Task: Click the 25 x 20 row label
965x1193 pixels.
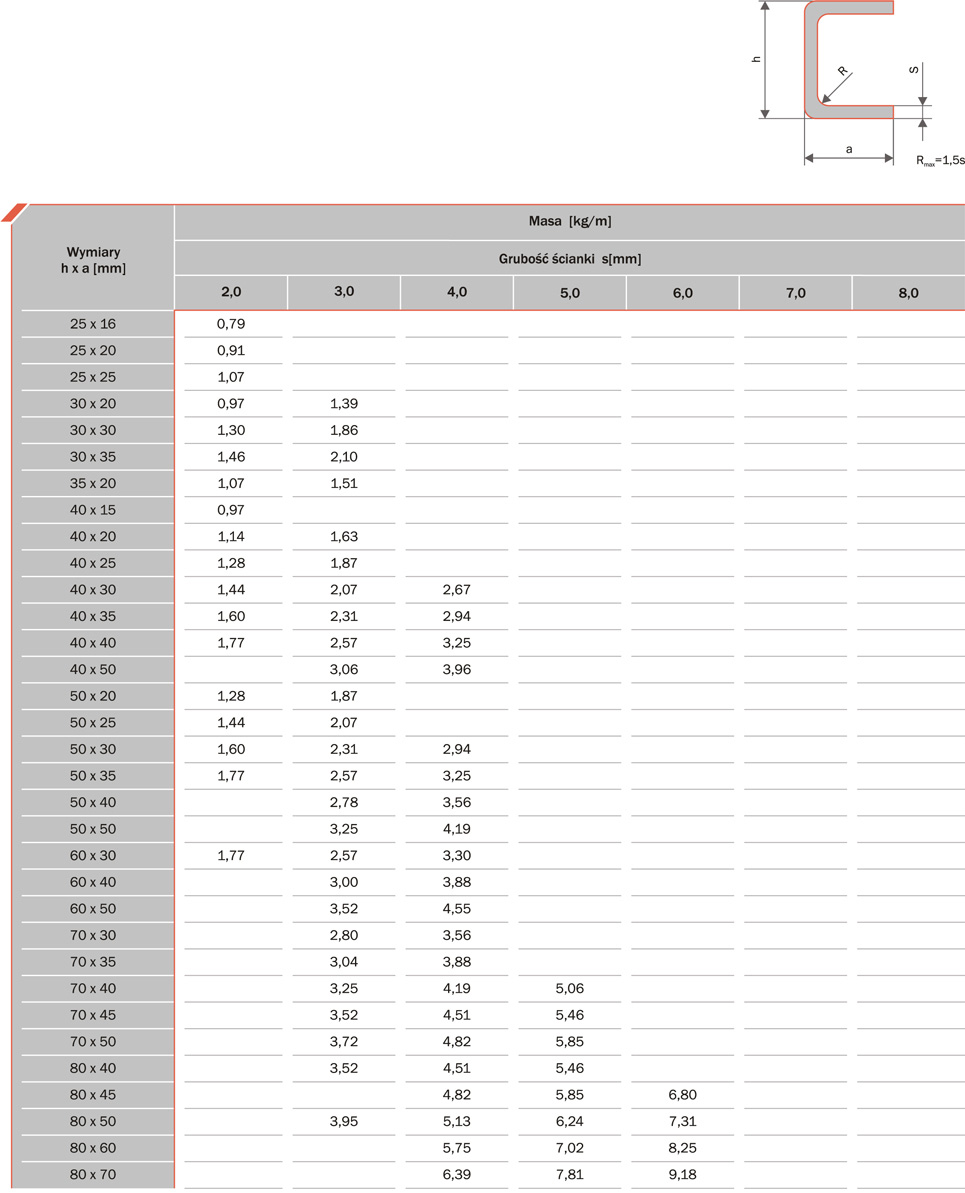Action: [x=93, y=350]
